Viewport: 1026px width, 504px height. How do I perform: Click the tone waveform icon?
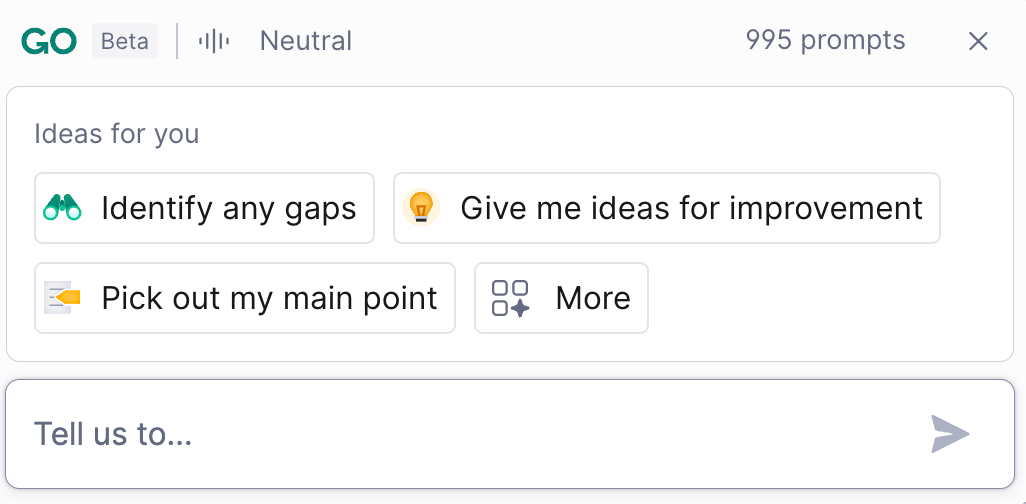tap(214, 41)
